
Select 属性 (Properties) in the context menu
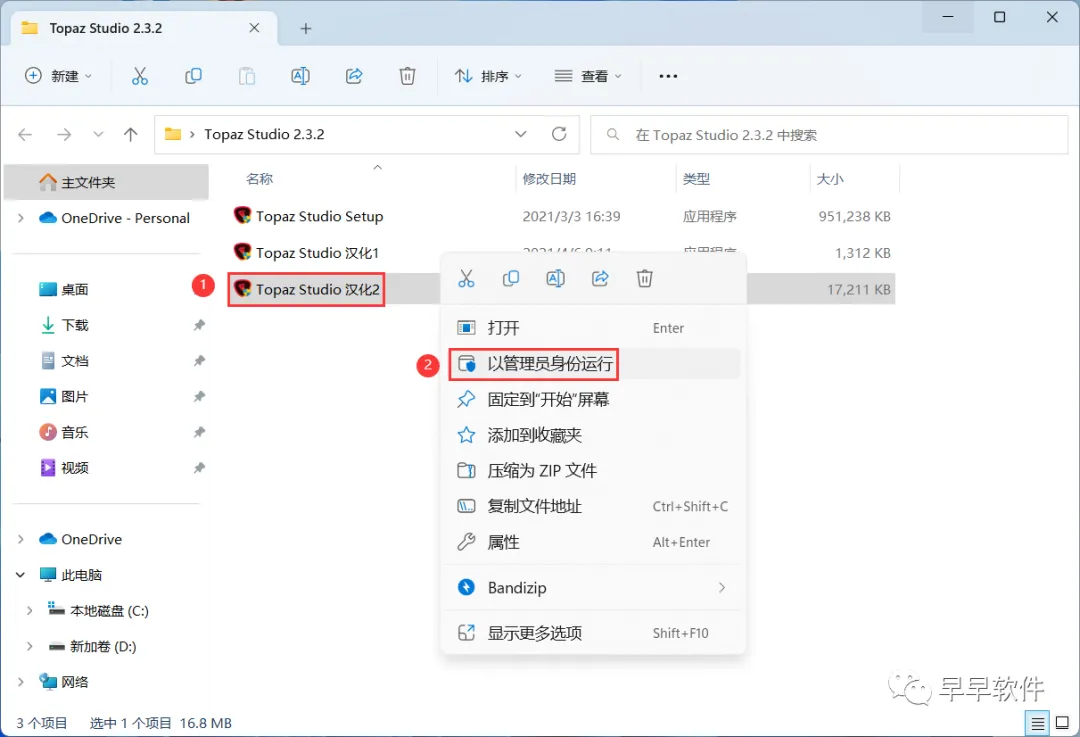point(594,542)
